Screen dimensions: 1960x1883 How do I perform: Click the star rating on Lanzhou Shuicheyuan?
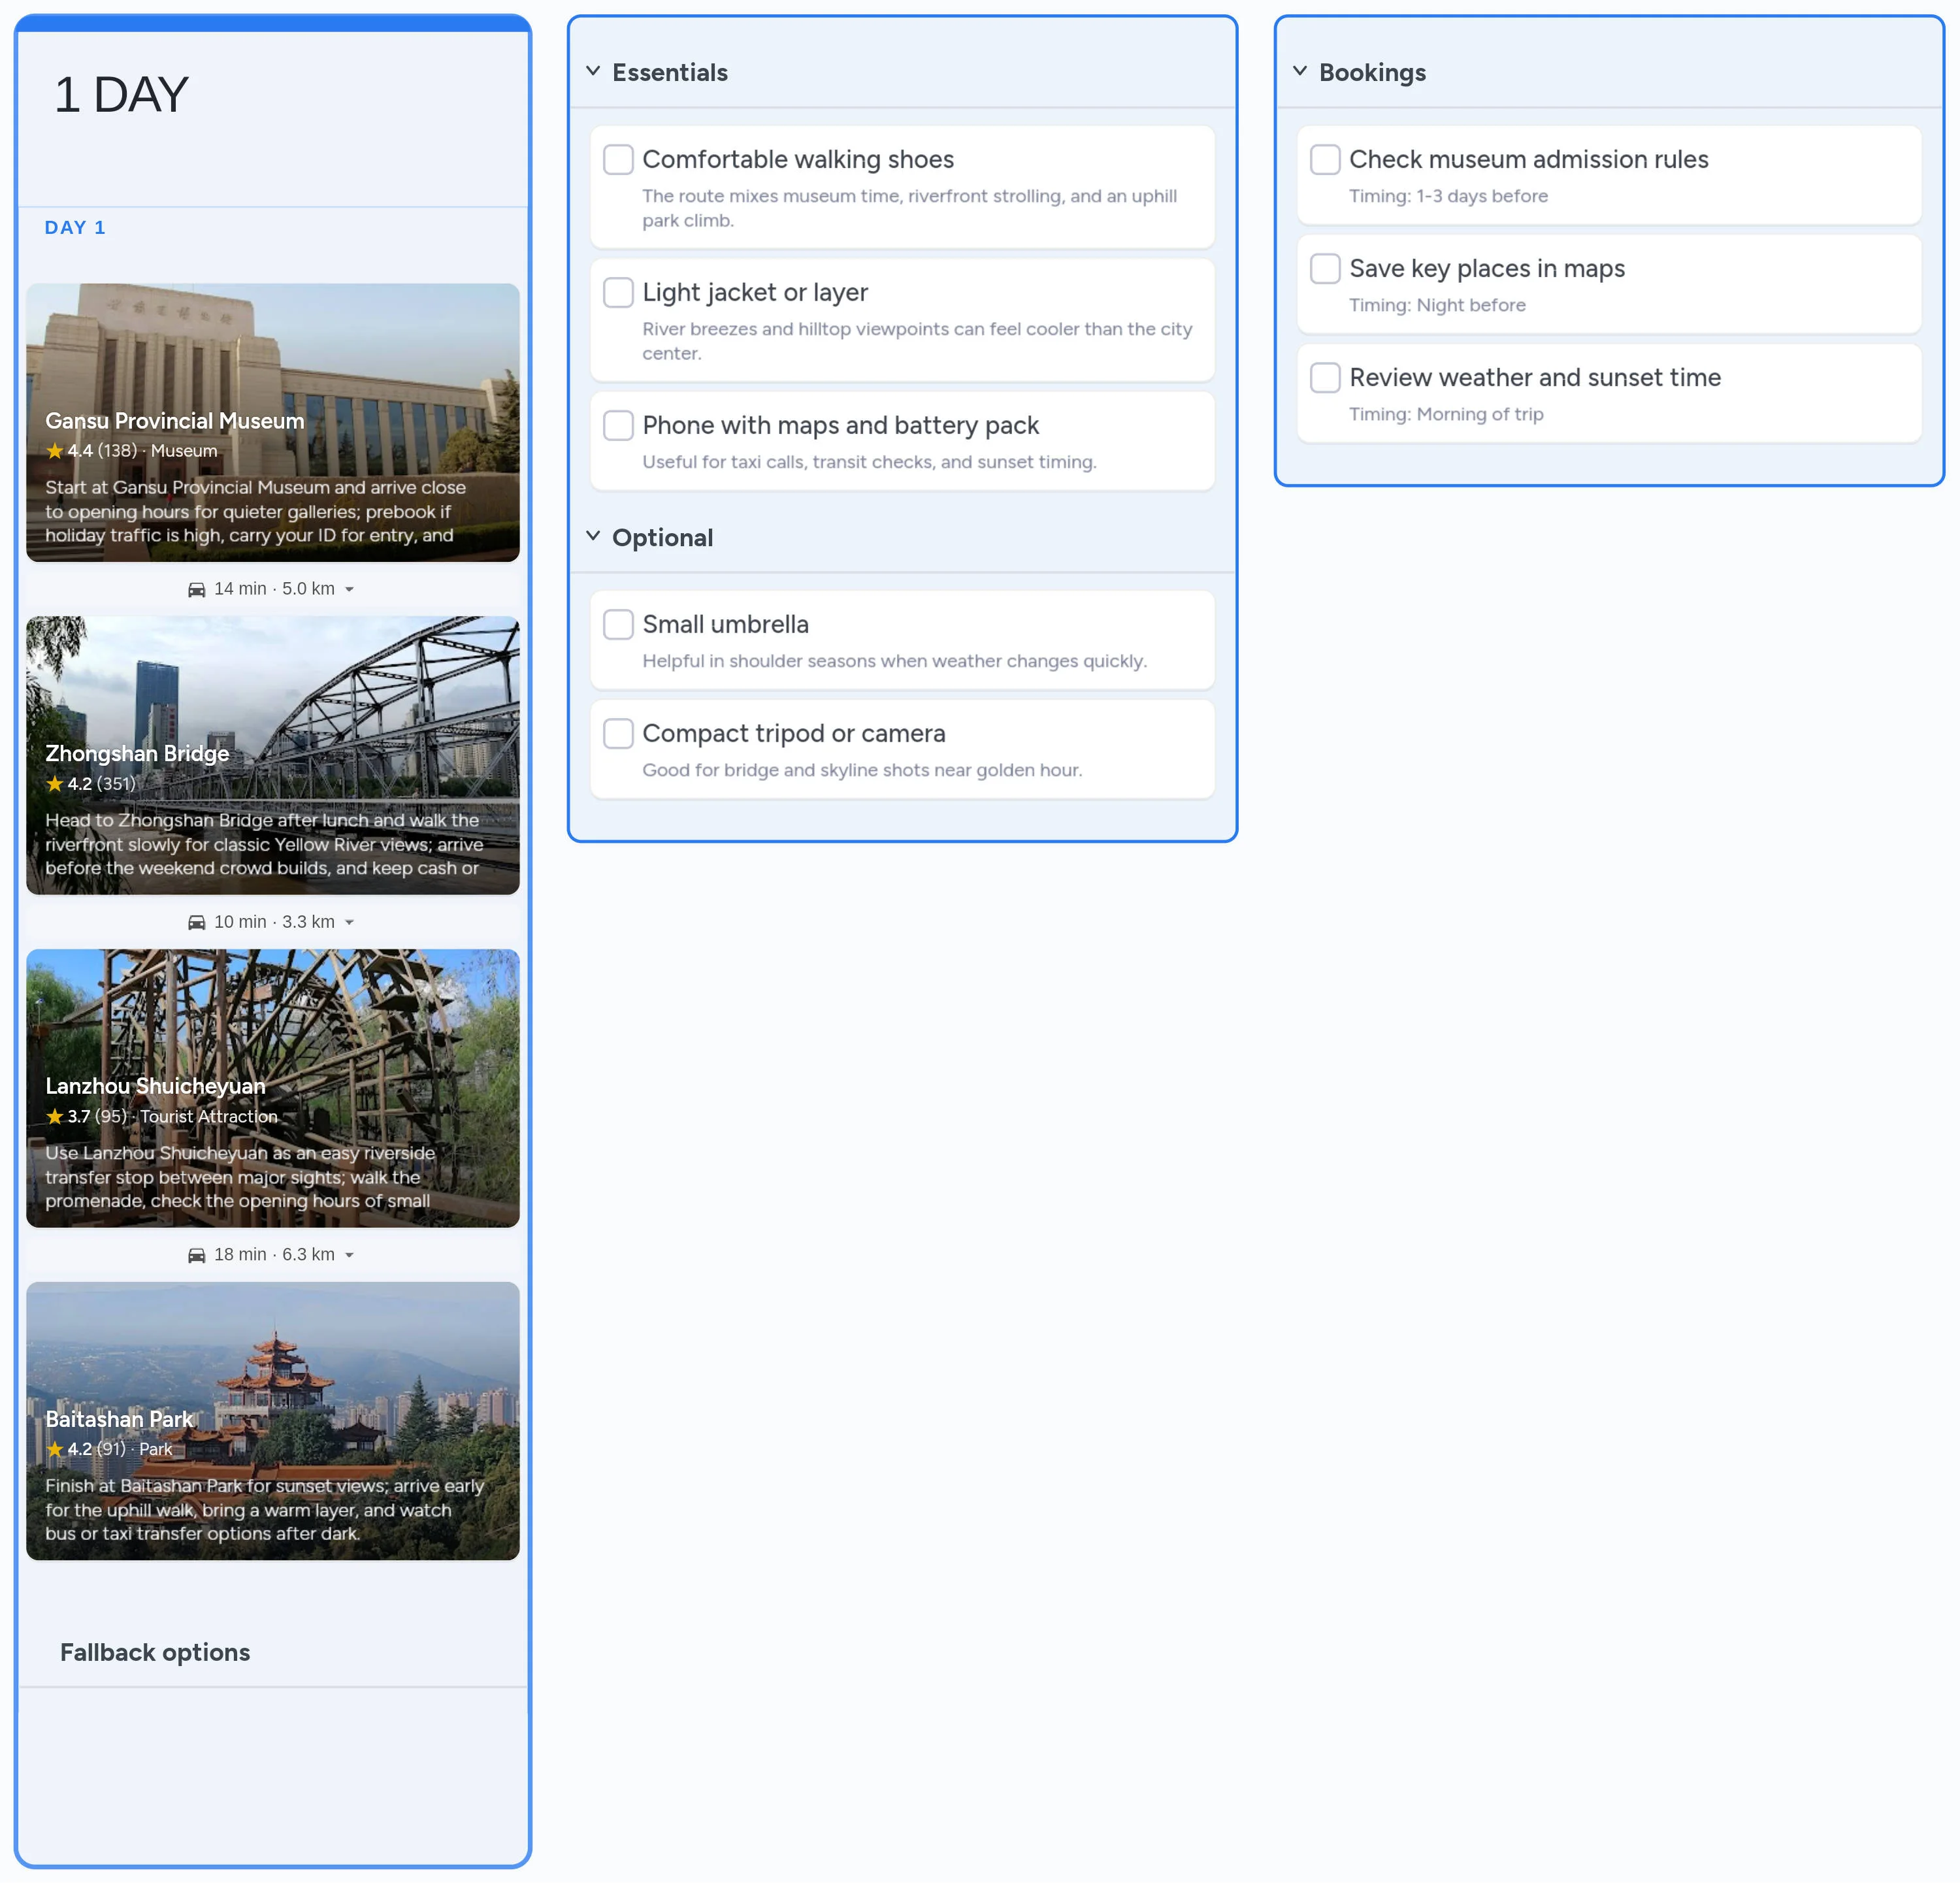click(x=55, y=1117)
